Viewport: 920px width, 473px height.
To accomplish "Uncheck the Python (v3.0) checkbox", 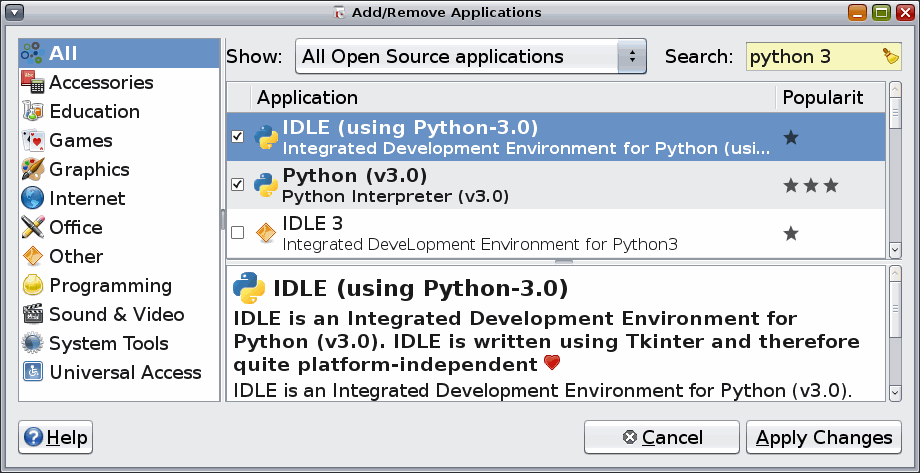I will point(237,185).
